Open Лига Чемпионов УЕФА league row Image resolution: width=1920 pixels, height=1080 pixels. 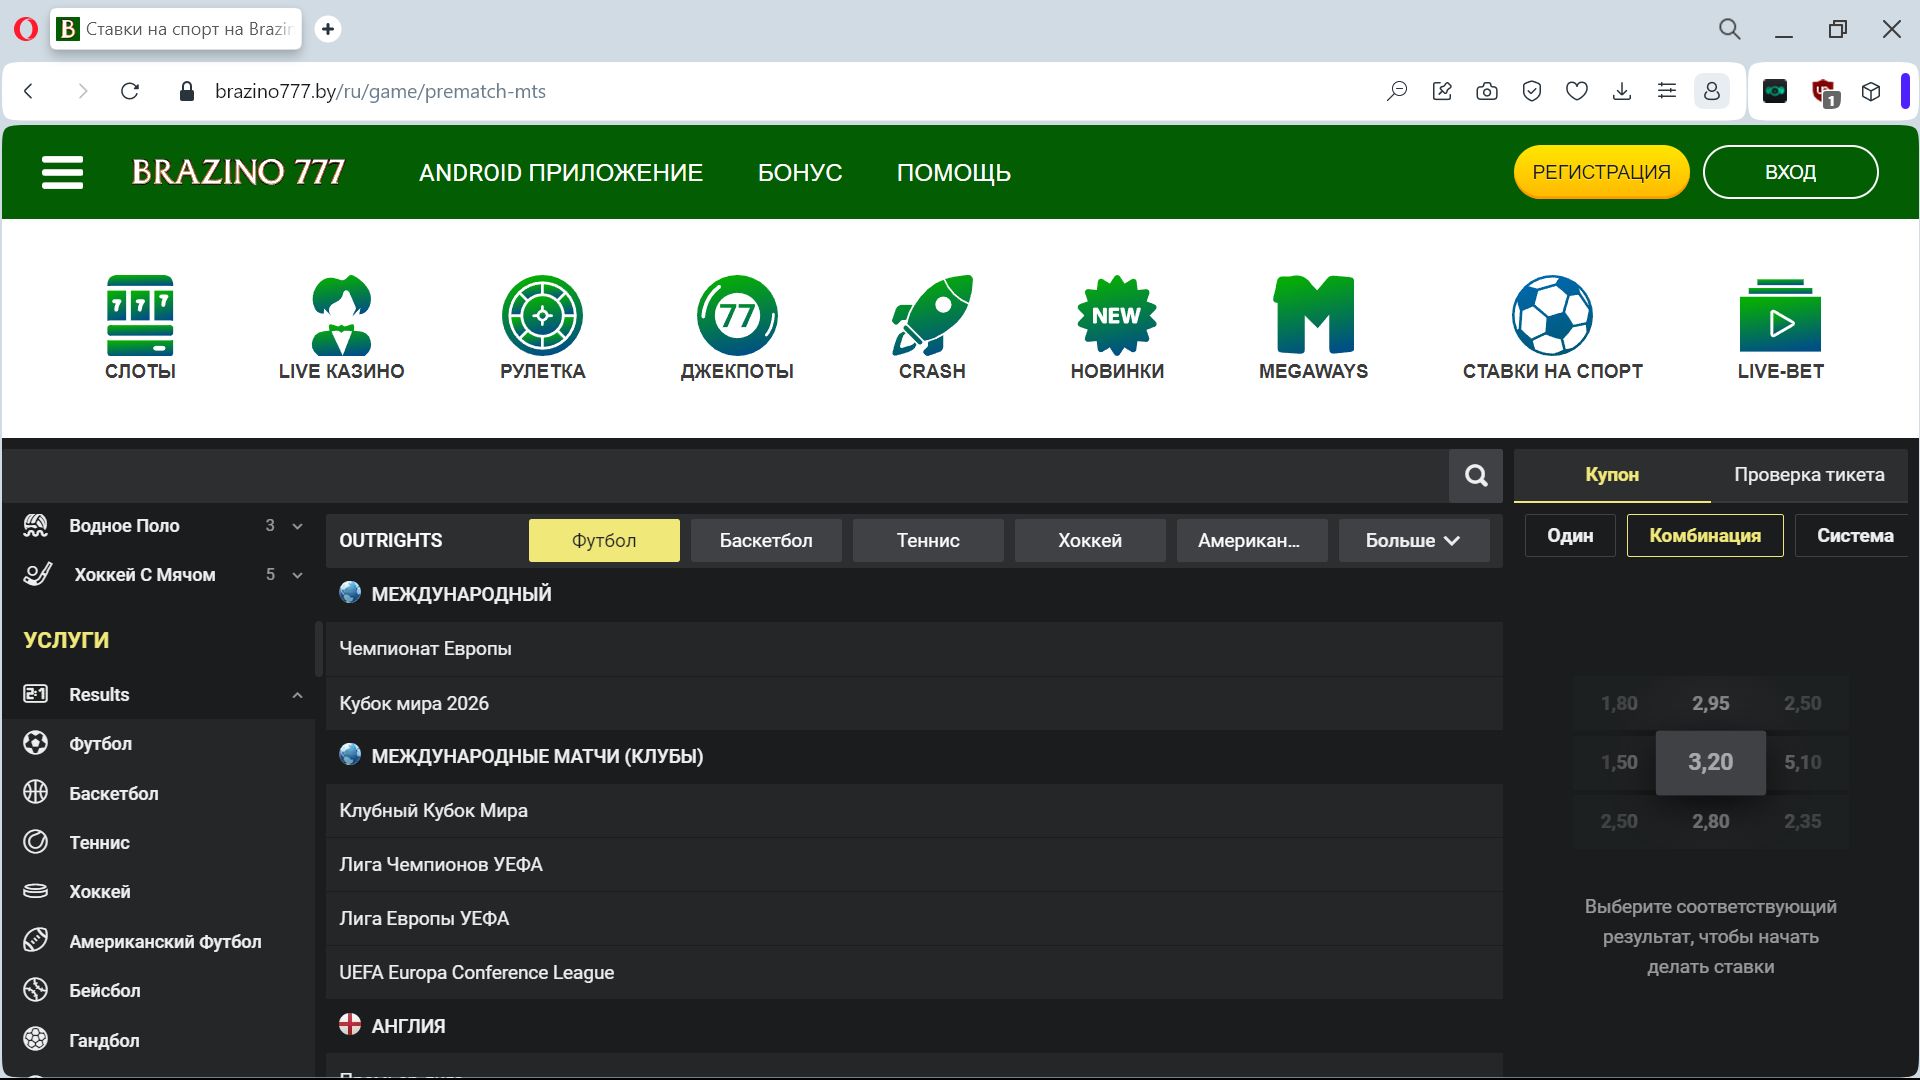coord(914,864)
